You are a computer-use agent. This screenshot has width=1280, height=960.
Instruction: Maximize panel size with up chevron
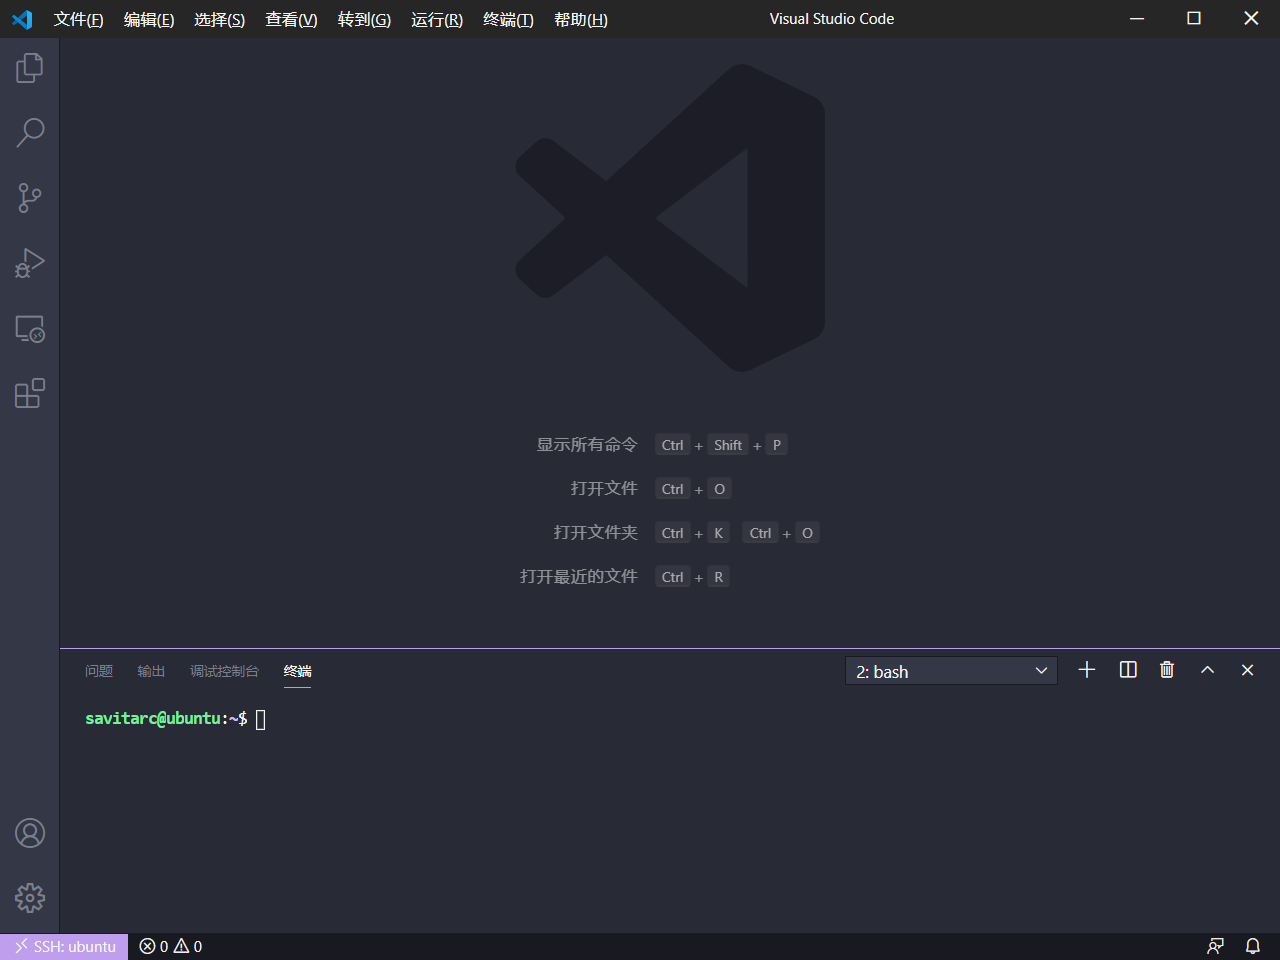(x=1207, y=670)
